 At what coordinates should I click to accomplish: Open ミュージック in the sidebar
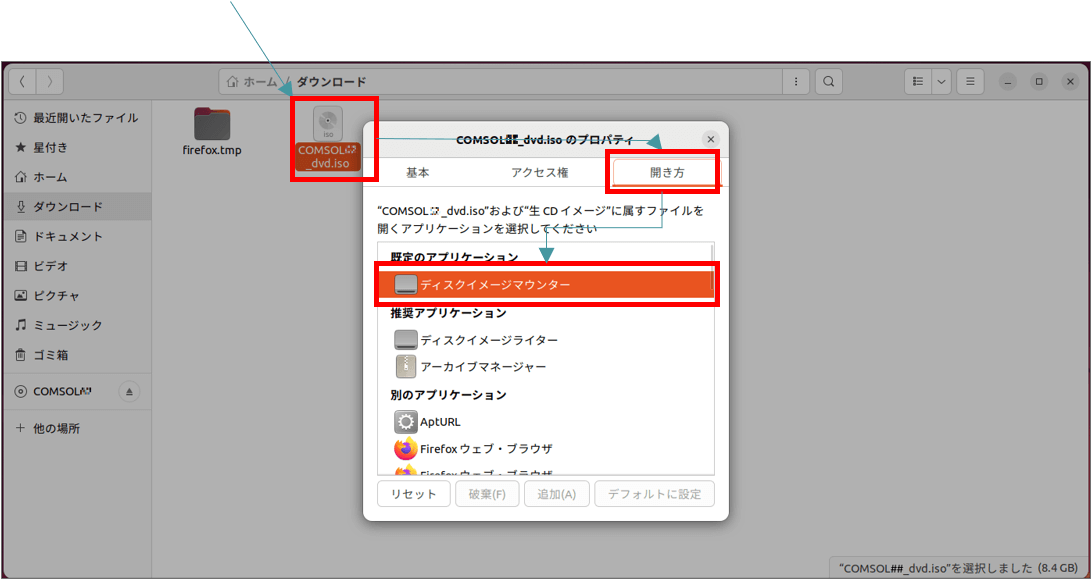(x=76, y=325)
